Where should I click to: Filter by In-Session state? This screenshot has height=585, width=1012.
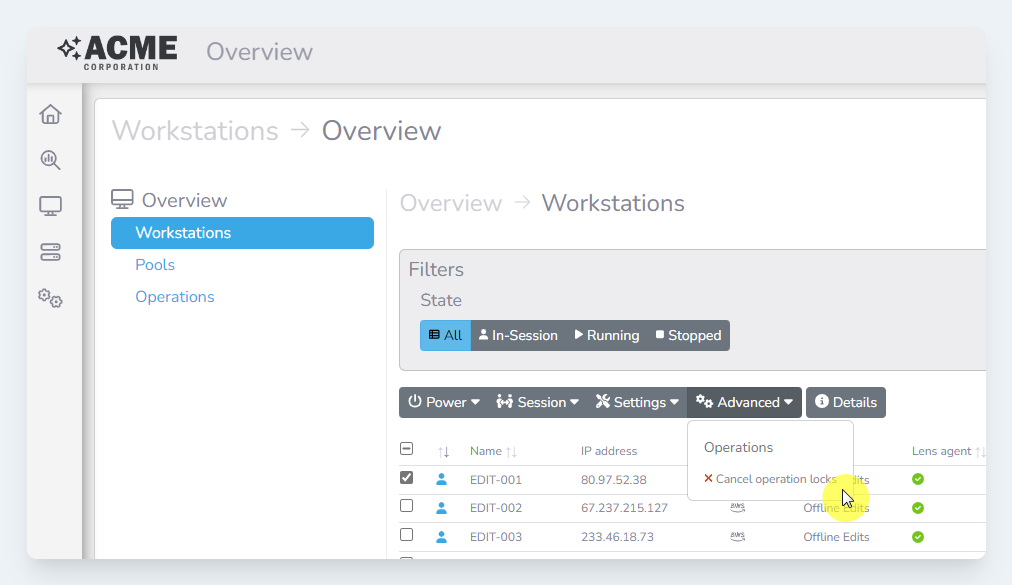tap(518, 336)
